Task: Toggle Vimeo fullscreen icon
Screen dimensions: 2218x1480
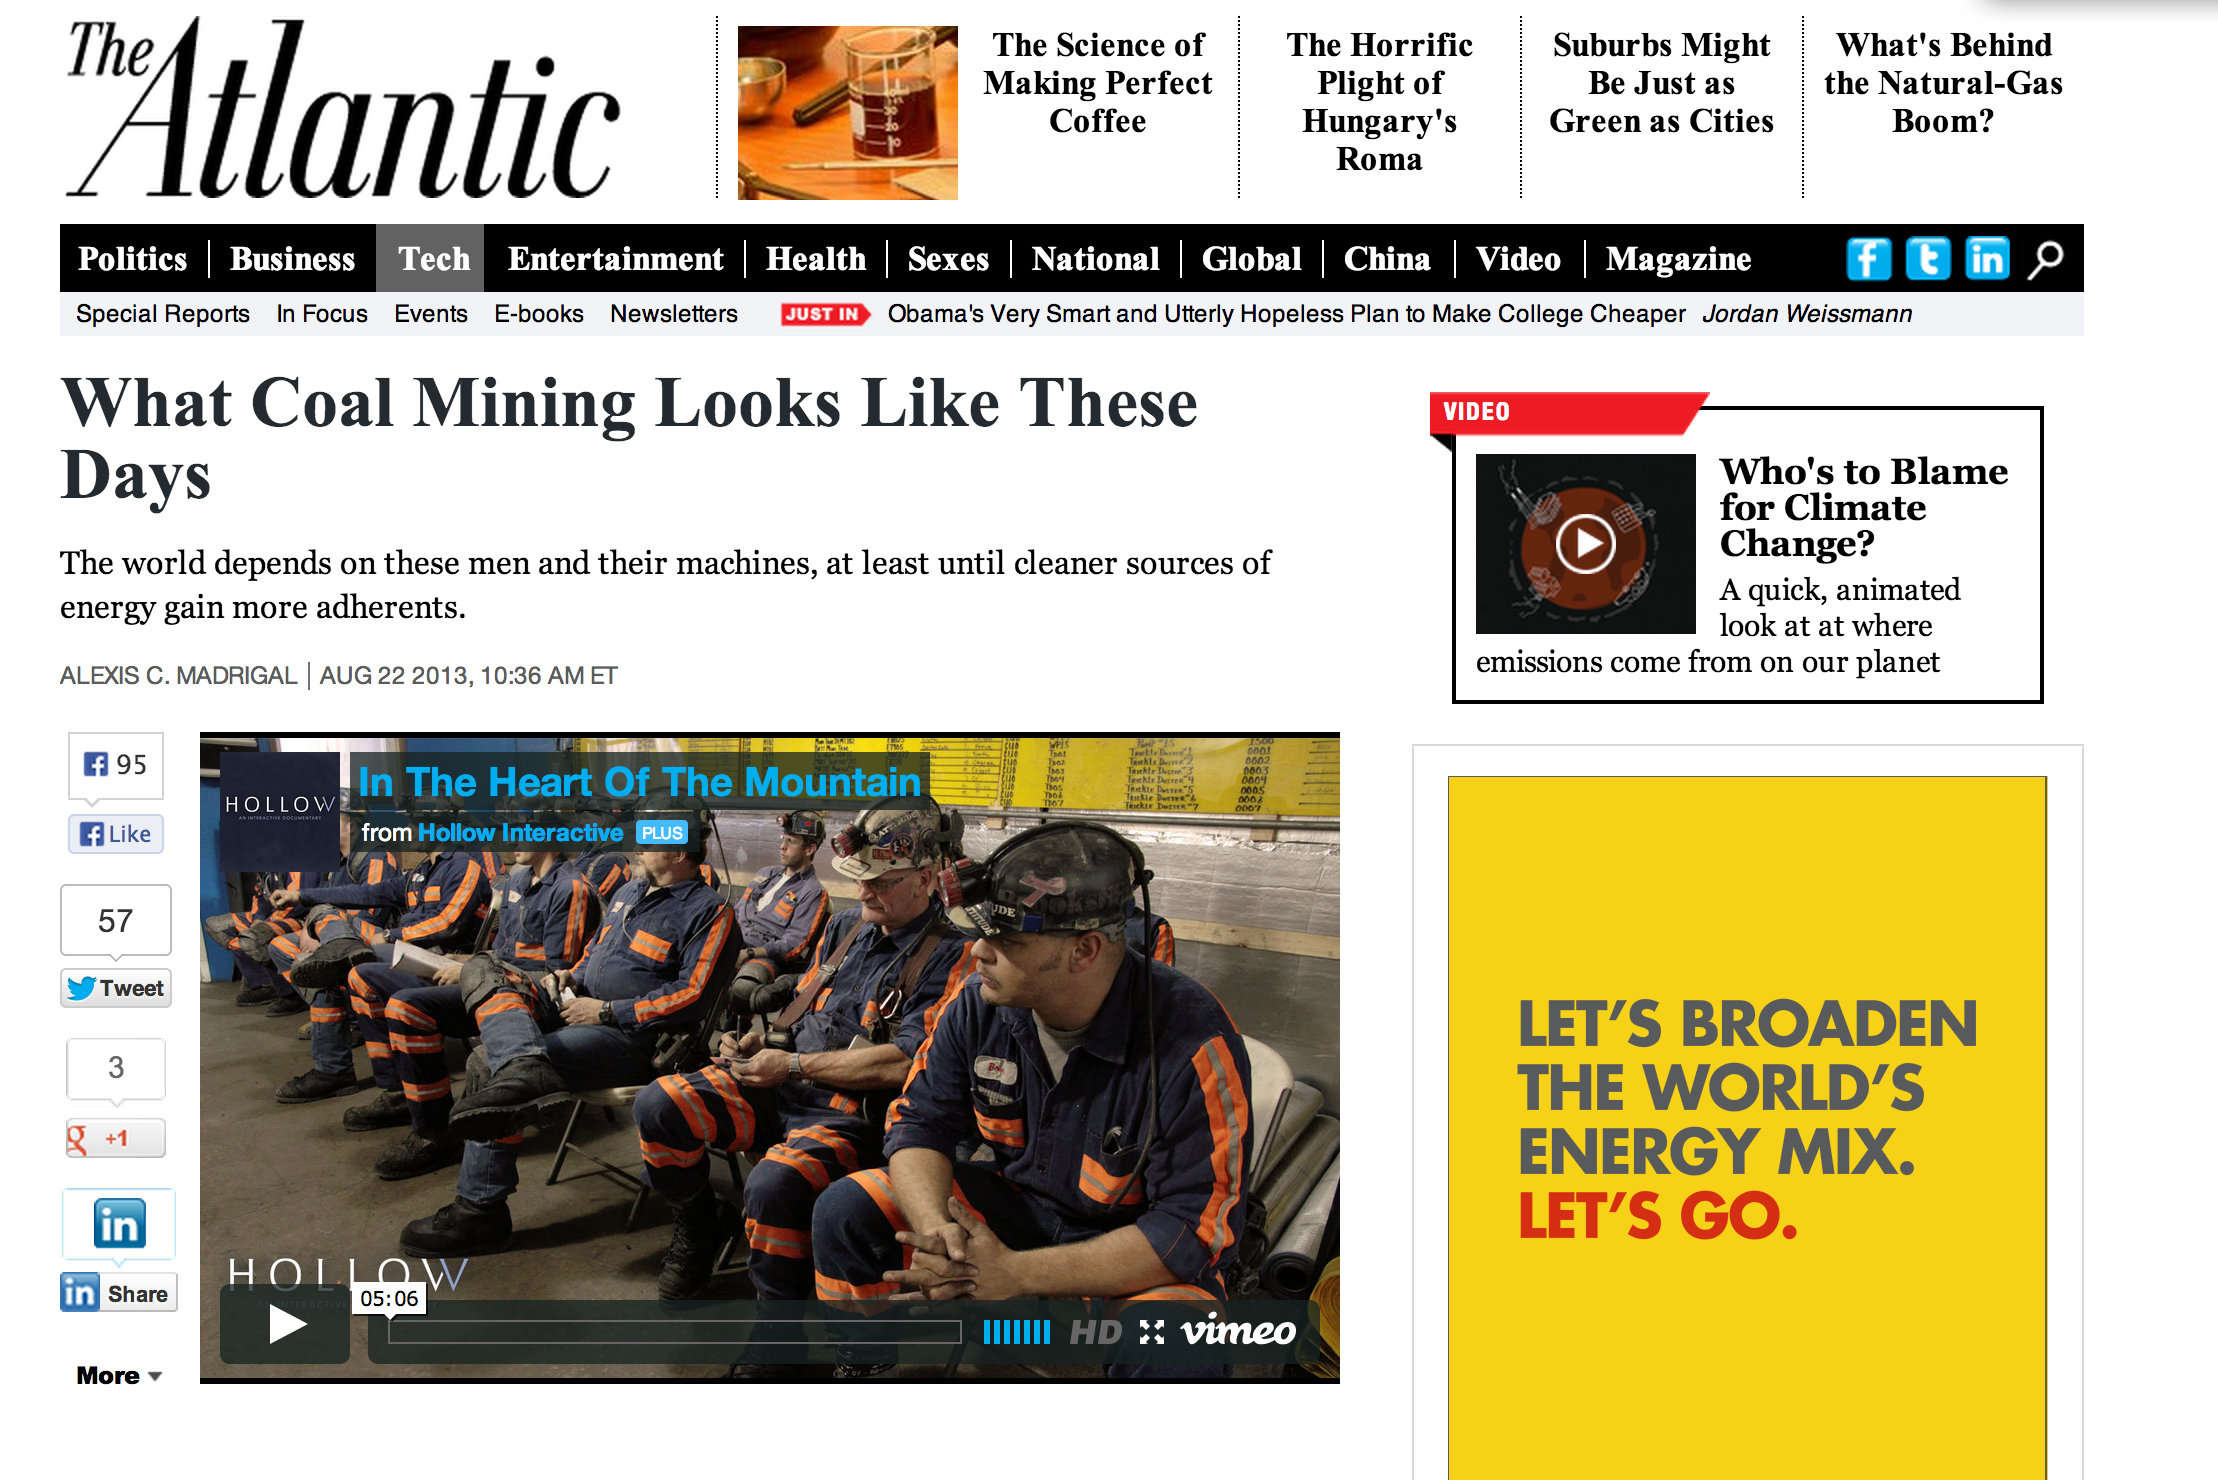Action: [1152, 1332]
